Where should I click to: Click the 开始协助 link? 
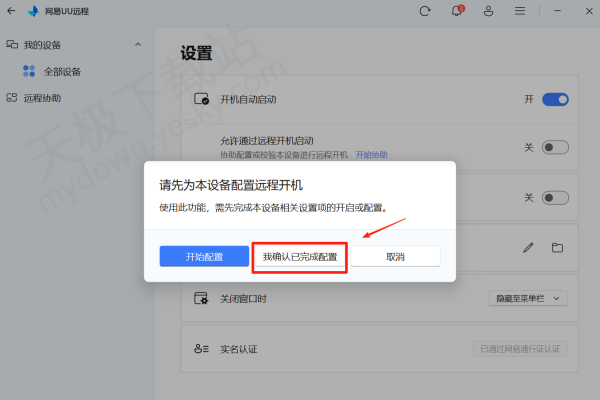point(372,155)
